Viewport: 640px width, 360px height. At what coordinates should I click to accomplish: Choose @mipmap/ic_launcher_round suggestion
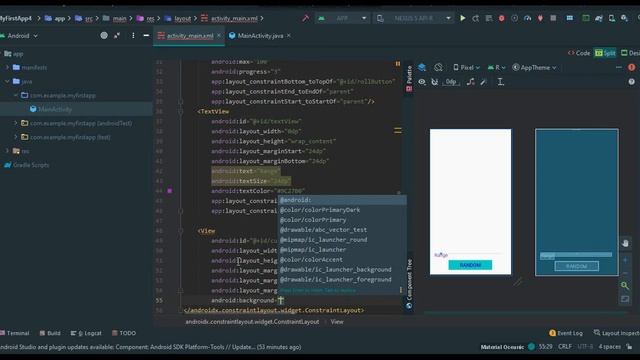click(342, 240)
